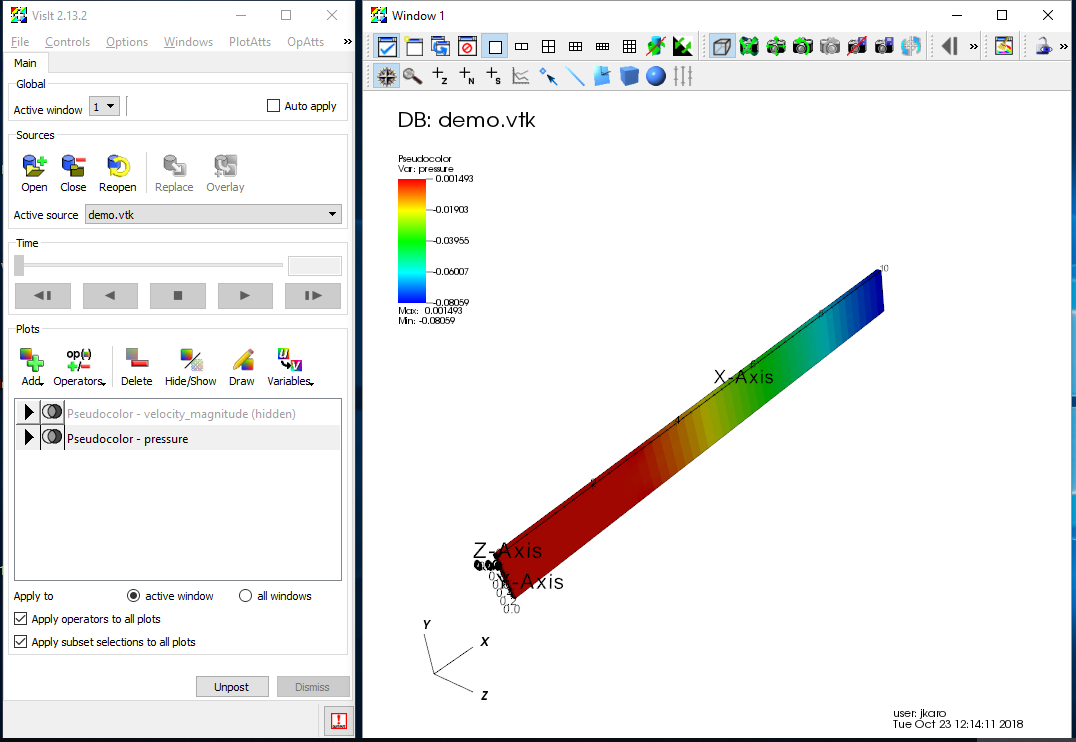The height and width of the screenshot is (742, 1076).
Task: Activate the Sphere tool
Action: click(x=655, y=76)
